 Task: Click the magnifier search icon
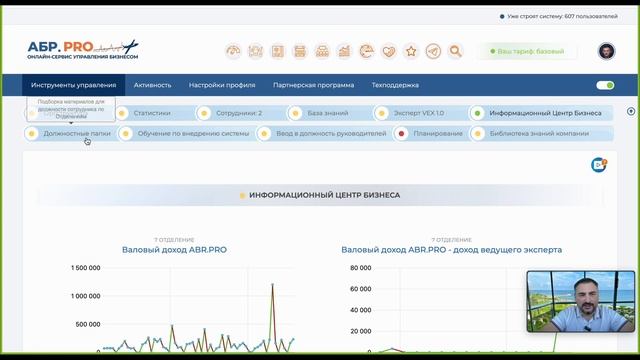click(x=455, y=51)
